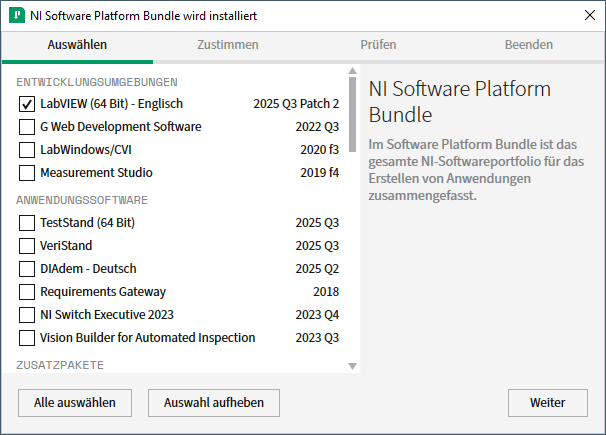Enable the VeriStand checkbox
This screenshot has height=435, width=606.
pyautogui.click(x=27, y=246)
